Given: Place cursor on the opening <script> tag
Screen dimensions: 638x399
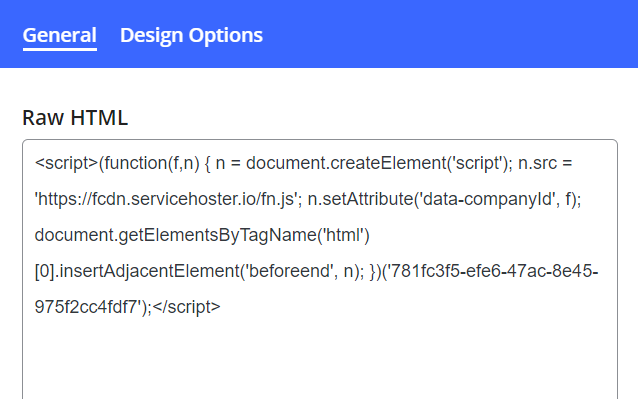Looking at the screenshot, I should pos(66,163).
